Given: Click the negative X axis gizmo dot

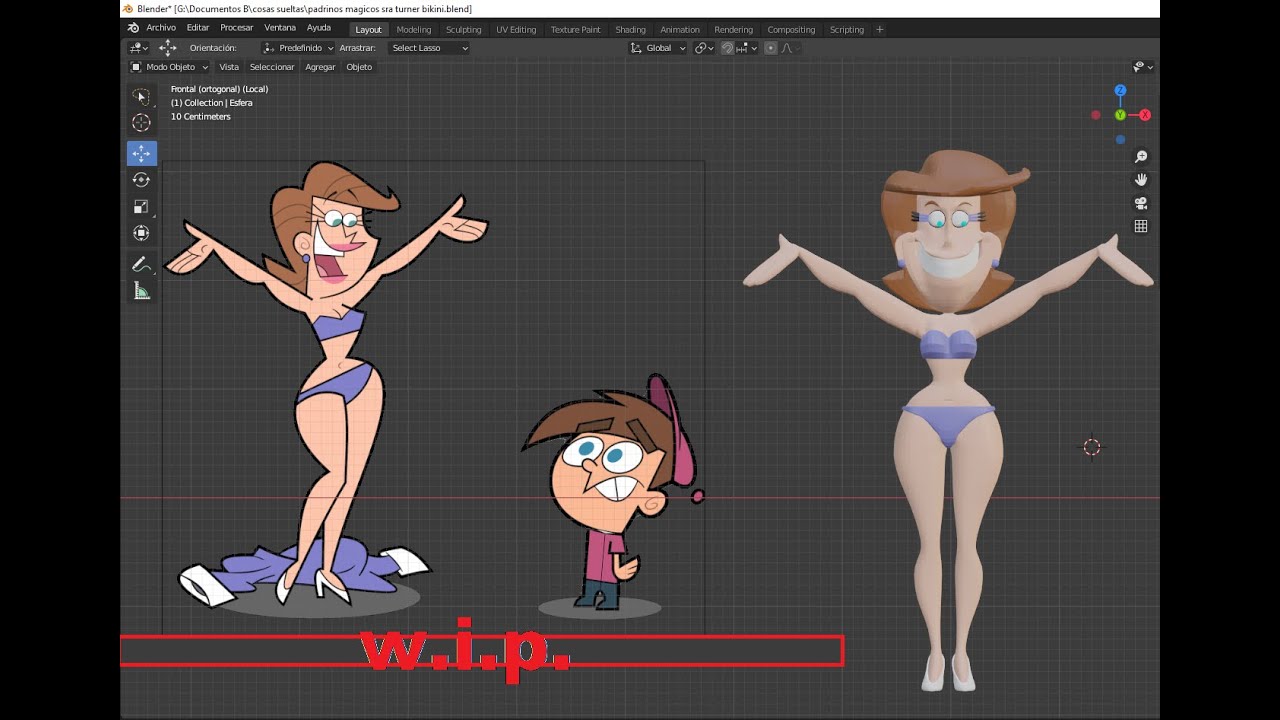Looking at the screenshot, I should point(1096,115).
